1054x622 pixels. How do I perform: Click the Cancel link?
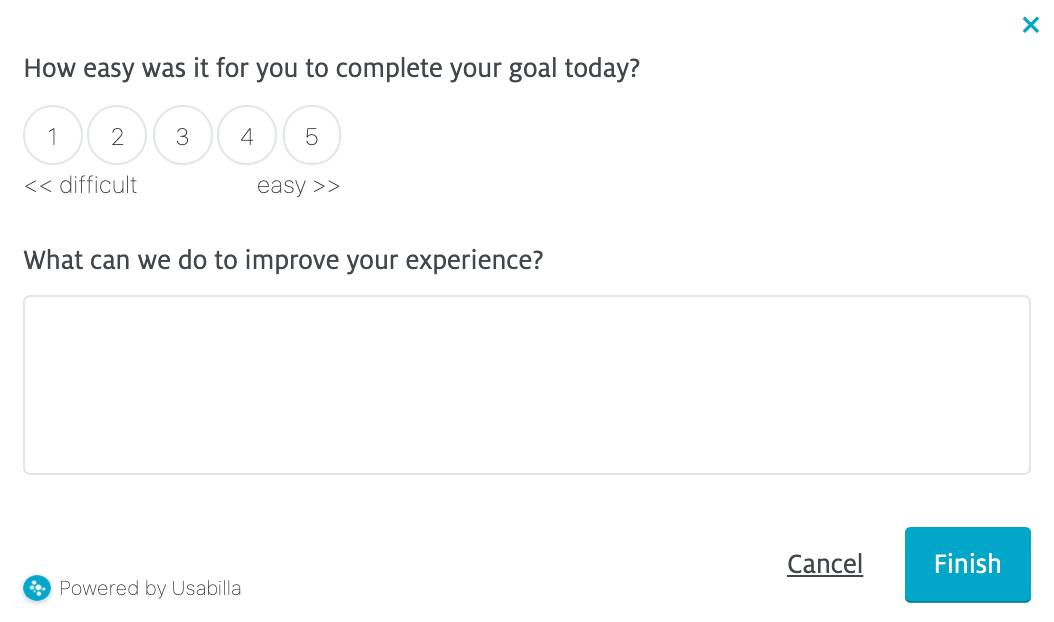pos(824,564)
